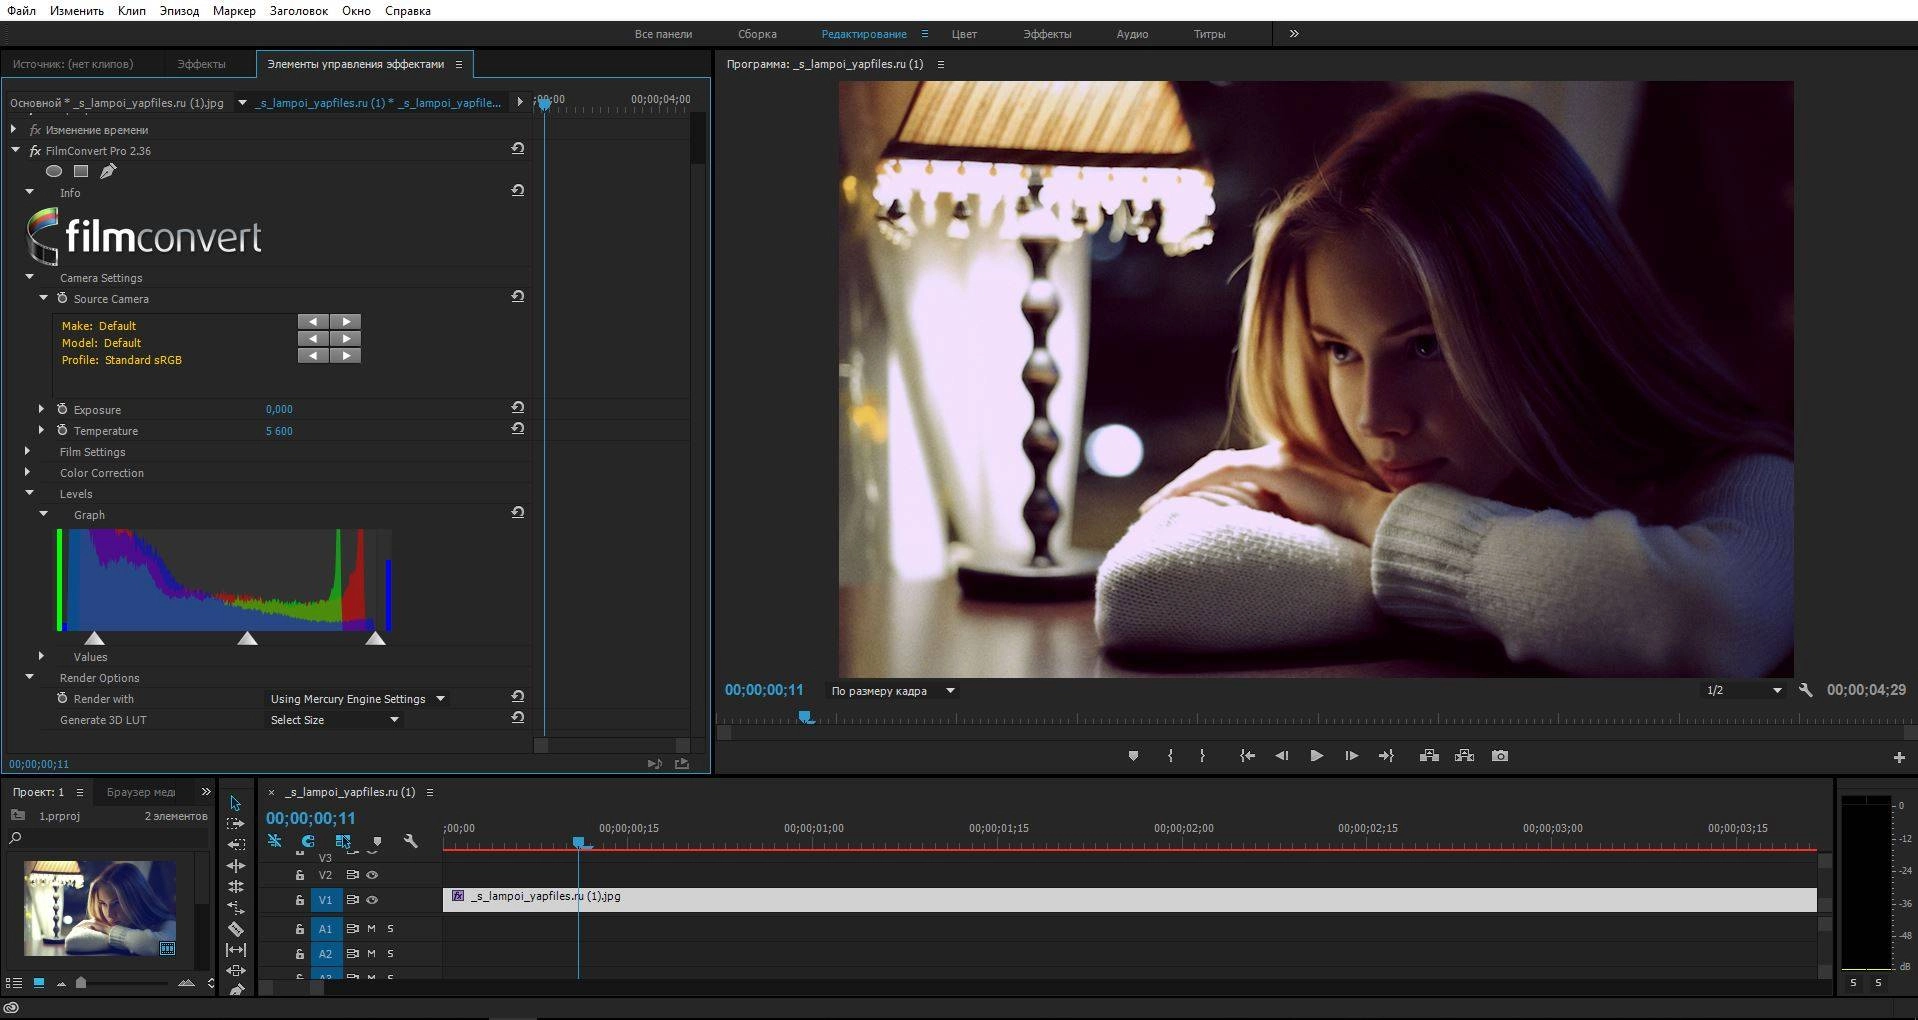
Task: Click next camera Make arrow
Action: point(346,321)
